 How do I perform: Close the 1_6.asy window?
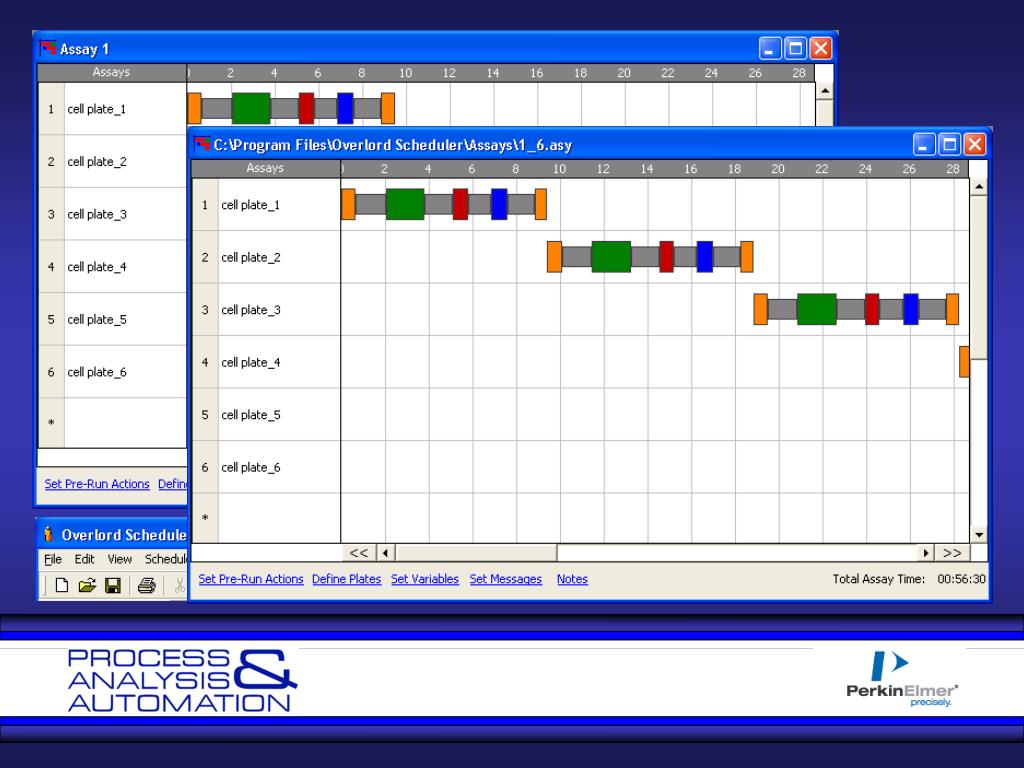[974, 144]
